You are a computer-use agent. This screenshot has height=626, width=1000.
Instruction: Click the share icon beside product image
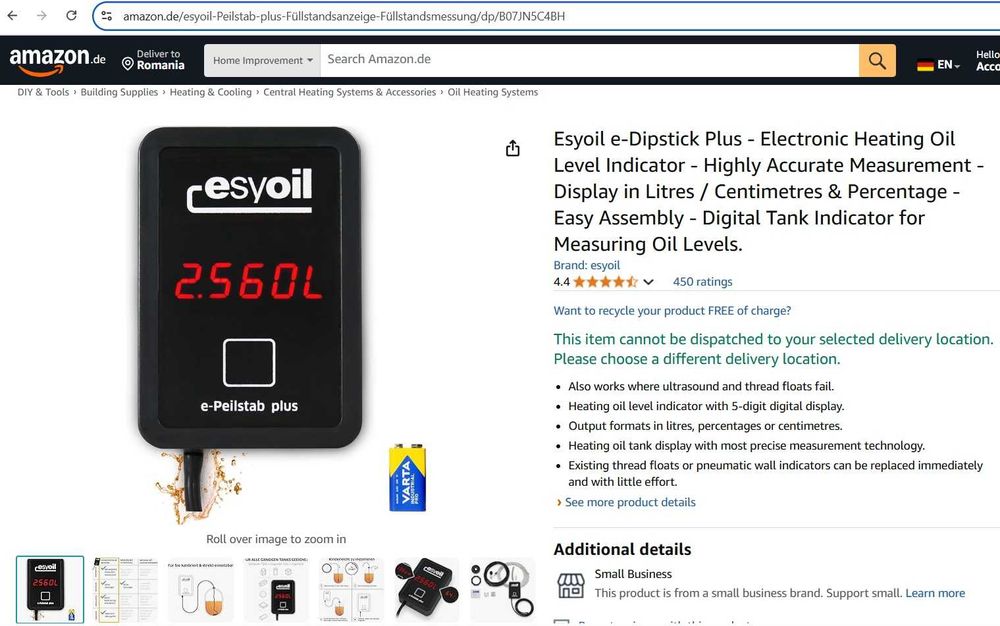513,149
